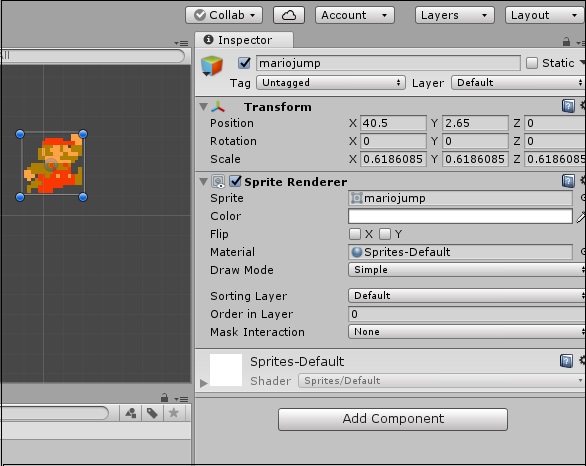Screen dimensions: 586x466
Task: Click the GameObject cube icon
Action: click(x=212, y=65)
